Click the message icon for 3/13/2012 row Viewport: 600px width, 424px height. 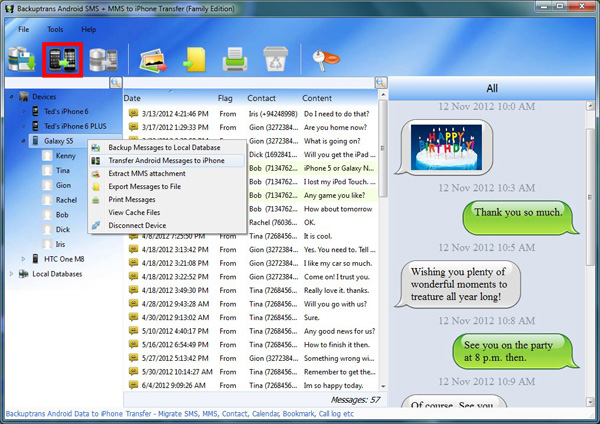coord(133,113)
